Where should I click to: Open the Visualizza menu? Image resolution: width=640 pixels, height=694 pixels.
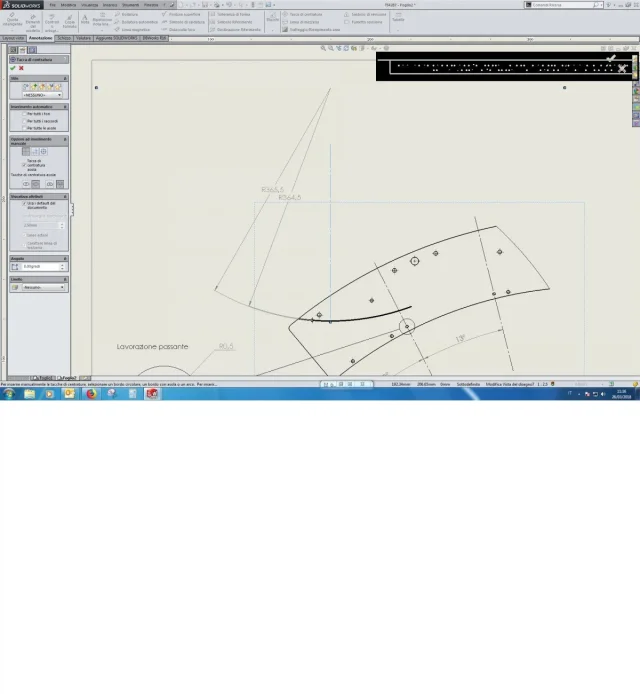(x=89, y=5)
